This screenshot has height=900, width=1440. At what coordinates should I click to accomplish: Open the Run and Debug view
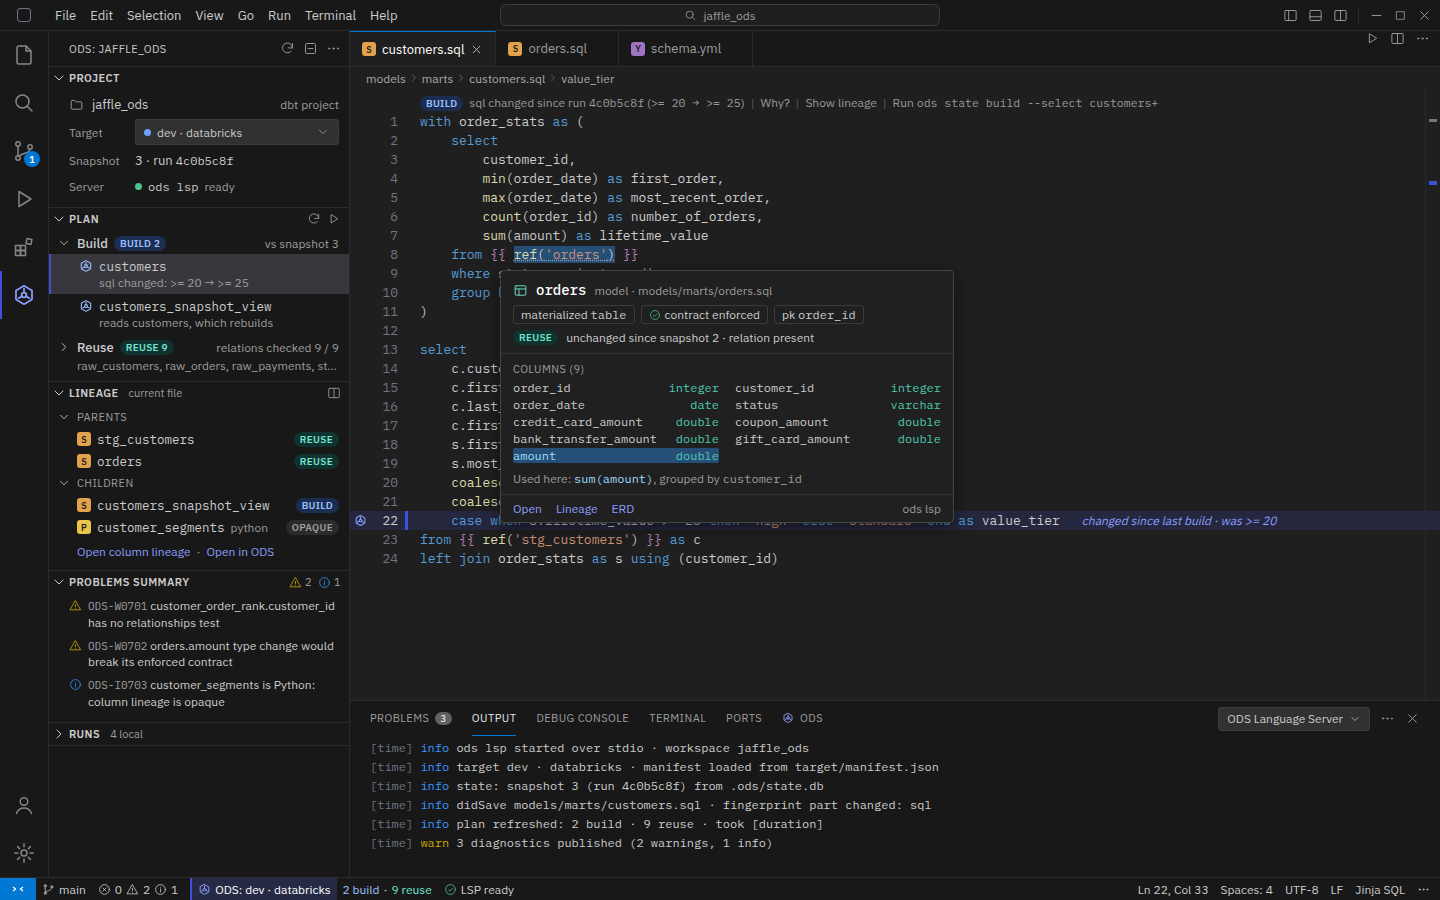point(24,199)
